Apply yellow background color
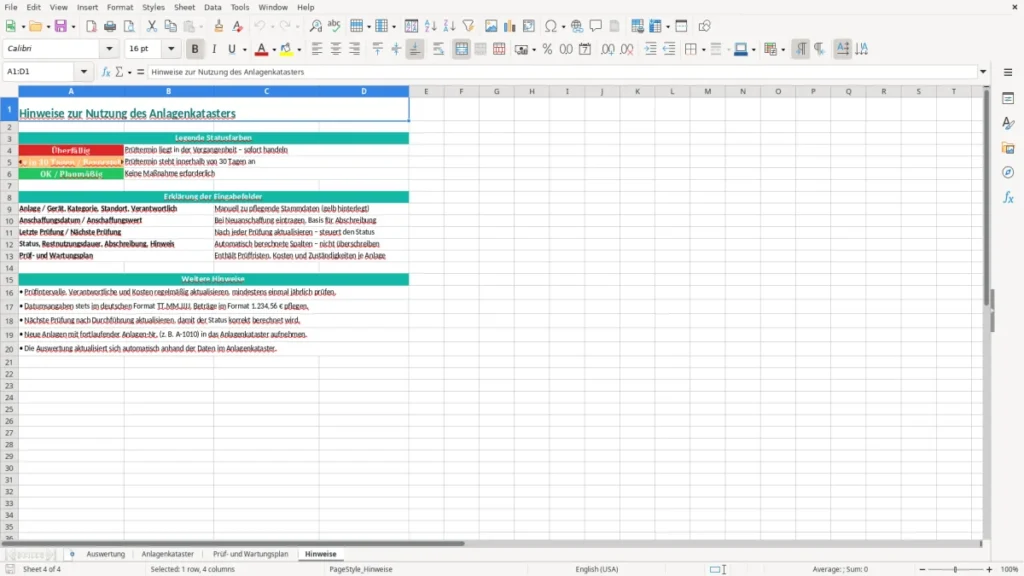 (286, 49)
